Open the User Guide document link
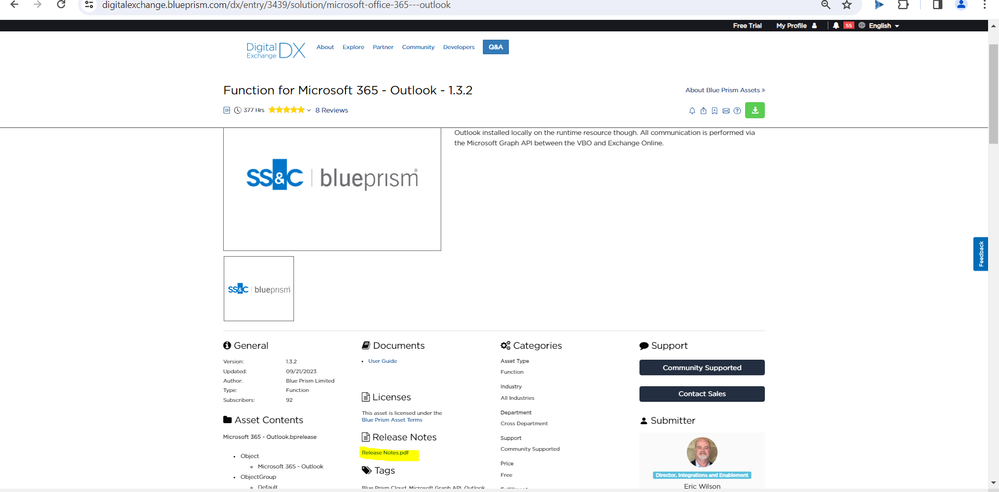The height and width of the screenshot is (492, 999). (382, 361)
